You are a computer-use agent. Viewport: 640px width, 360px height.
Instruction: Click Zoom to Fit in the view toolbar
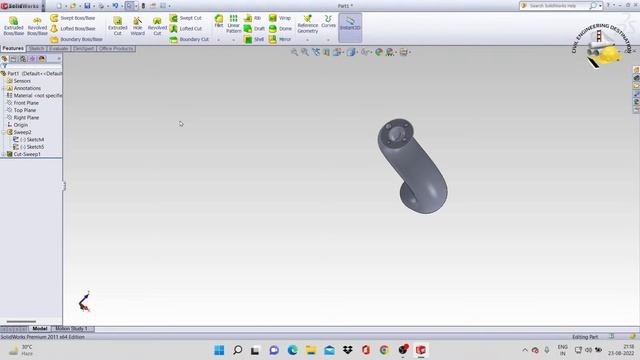coord(294,52)
